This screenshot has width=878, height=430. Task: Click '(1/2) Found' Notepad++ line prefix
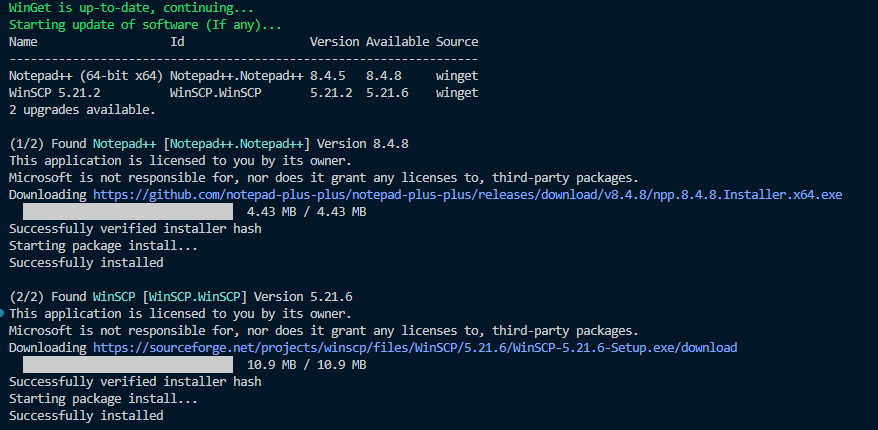[x=48, y=144]
